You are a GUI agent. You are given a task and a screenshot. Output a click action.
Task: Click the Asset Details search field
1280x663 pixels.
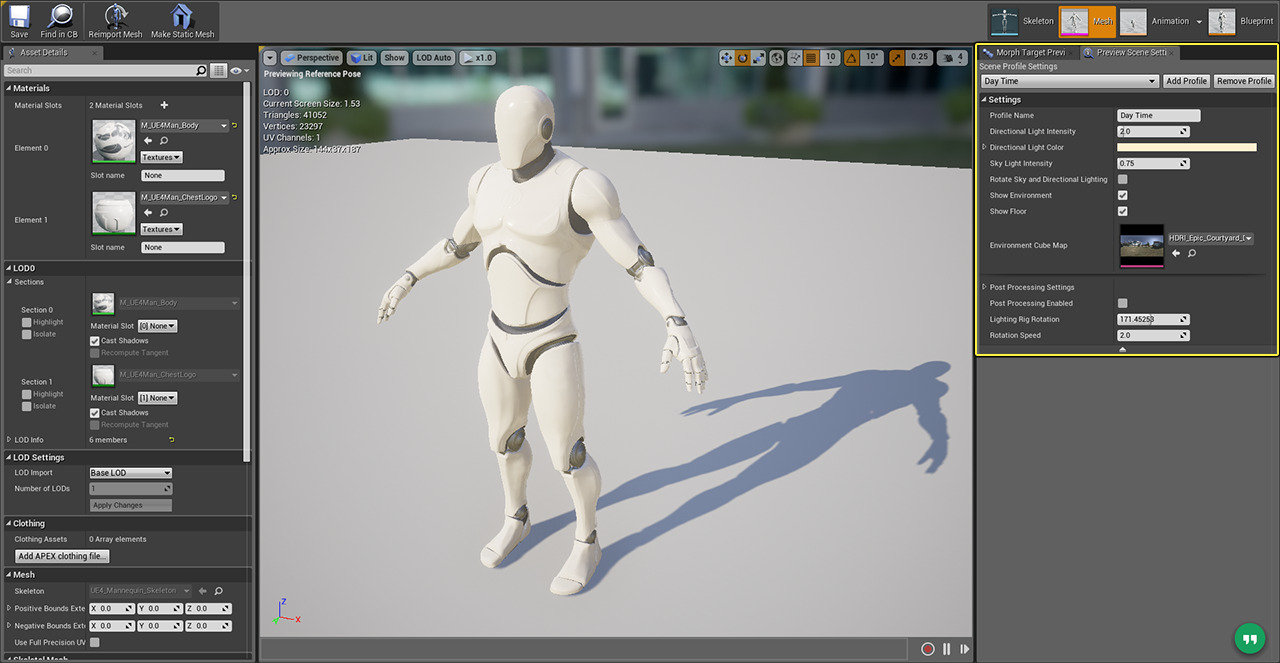98,71
